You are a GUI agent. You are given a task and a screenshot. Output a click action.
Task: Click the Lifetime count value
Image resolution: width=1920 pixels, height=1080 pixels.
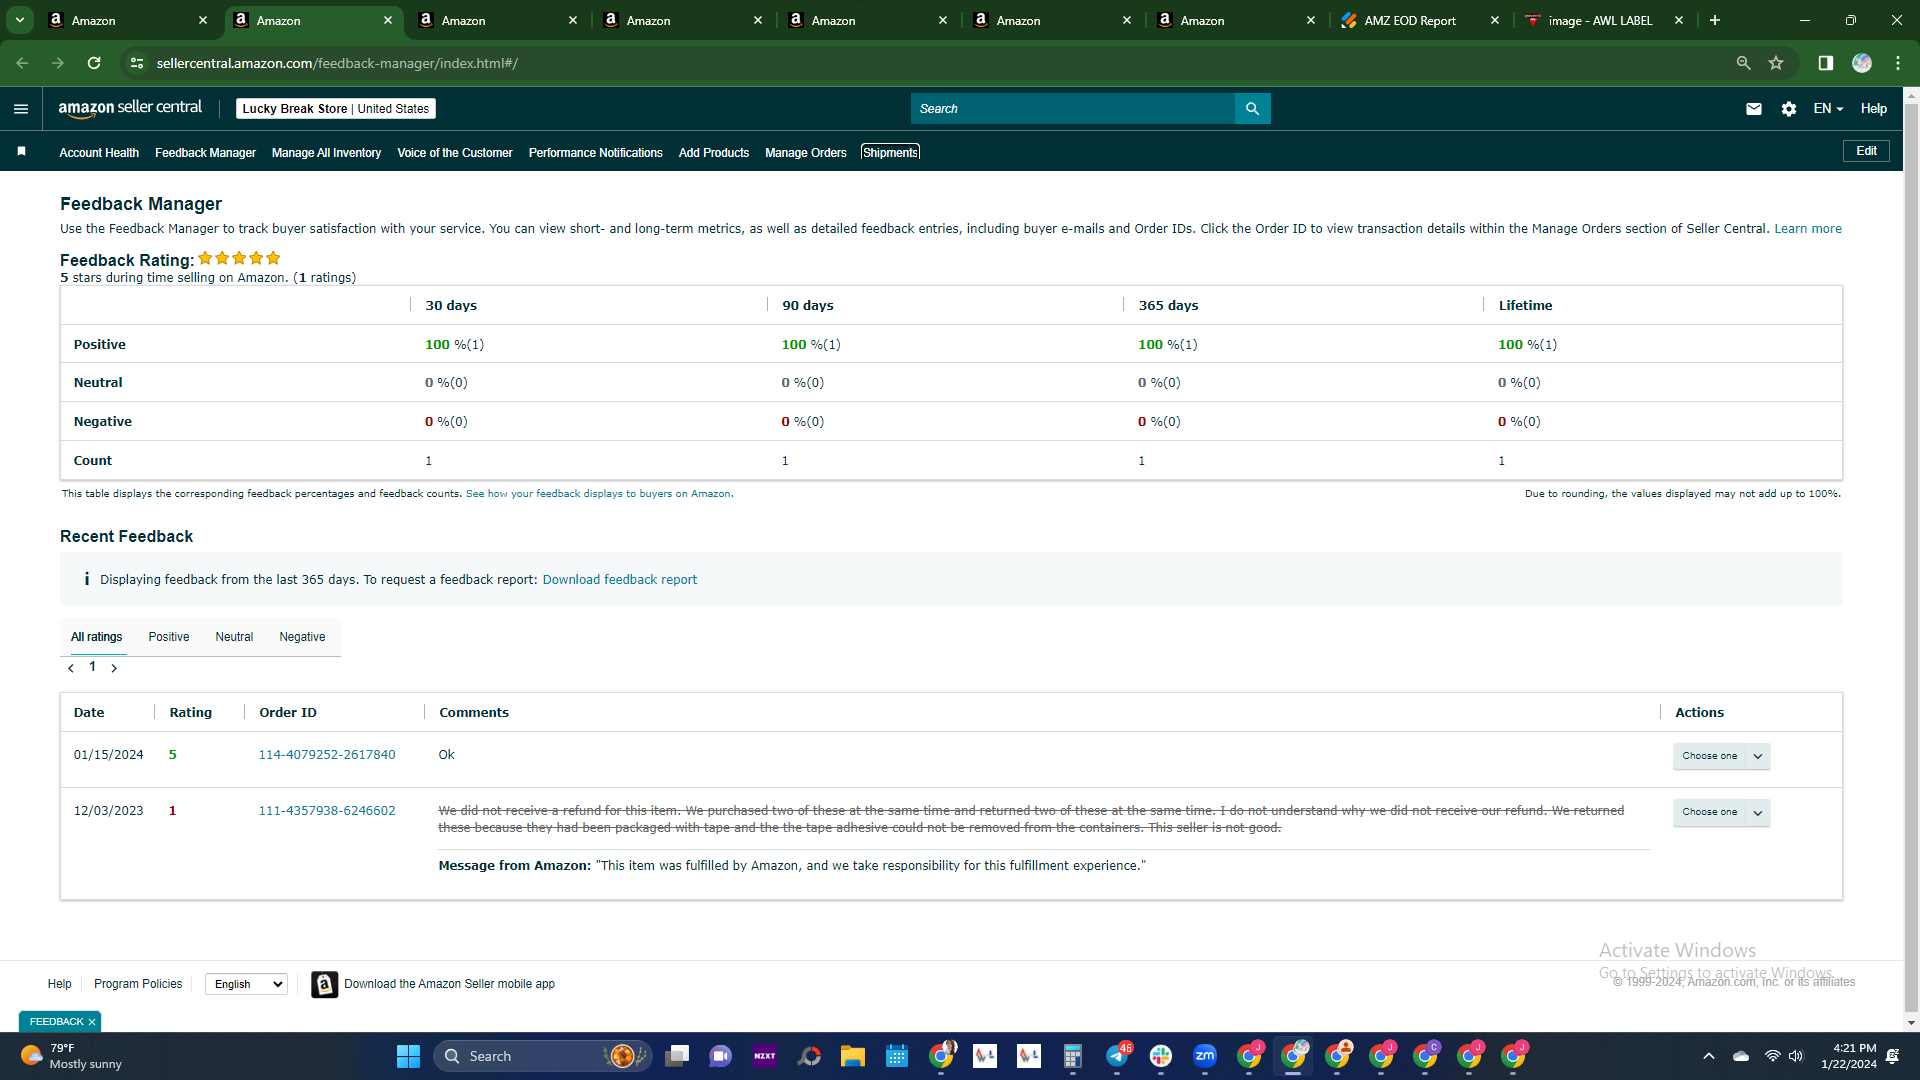tap(1501, 461)
